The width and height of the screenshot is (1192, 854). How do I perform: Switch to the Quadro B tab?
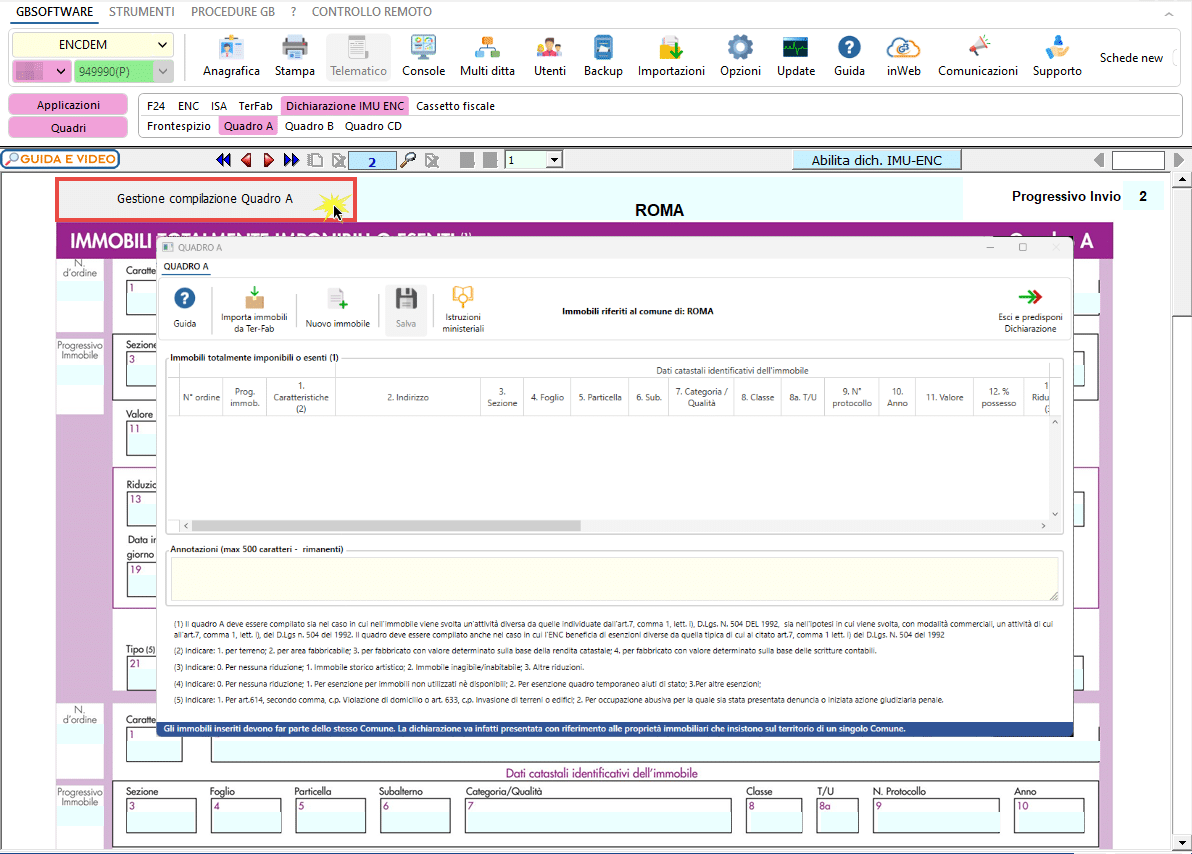pos(309,126)
